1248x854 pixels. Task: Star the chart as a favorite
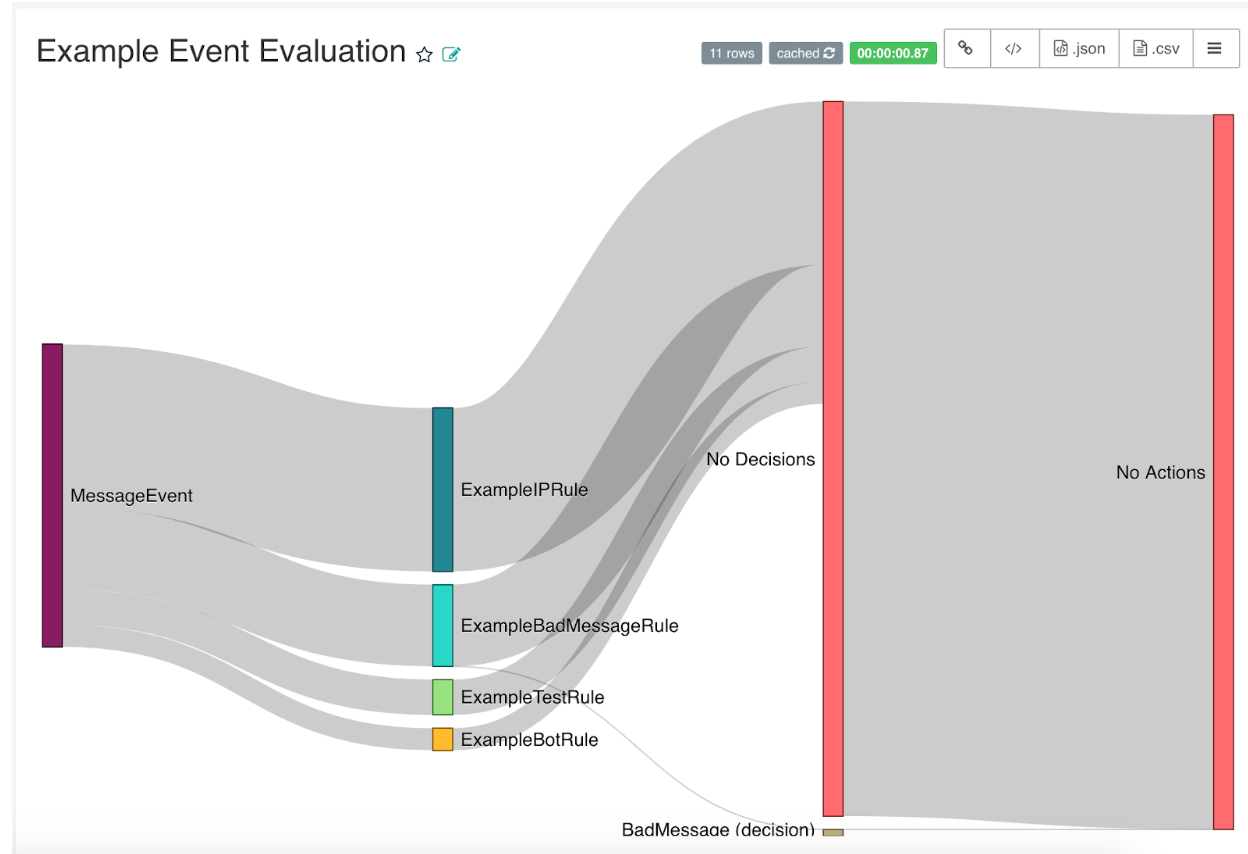(x=424, y=55)
